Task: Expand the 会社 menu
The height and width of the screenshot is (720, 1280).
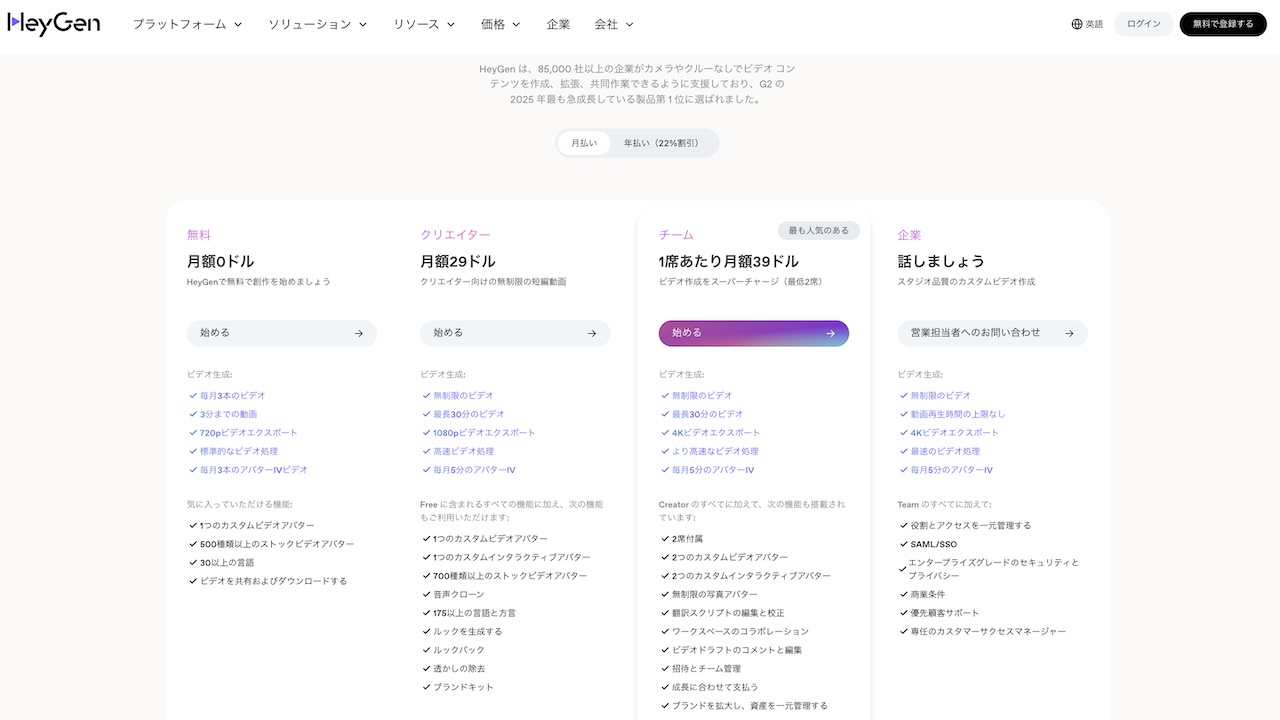Action: coord(614,24)
